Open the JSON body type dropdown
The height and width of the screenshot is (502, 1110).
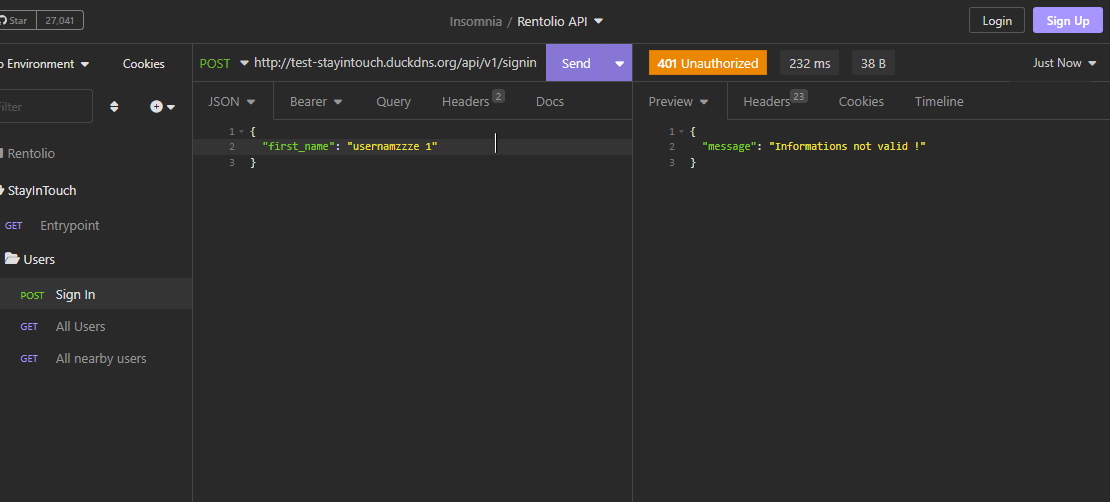[x=231, y=101]
